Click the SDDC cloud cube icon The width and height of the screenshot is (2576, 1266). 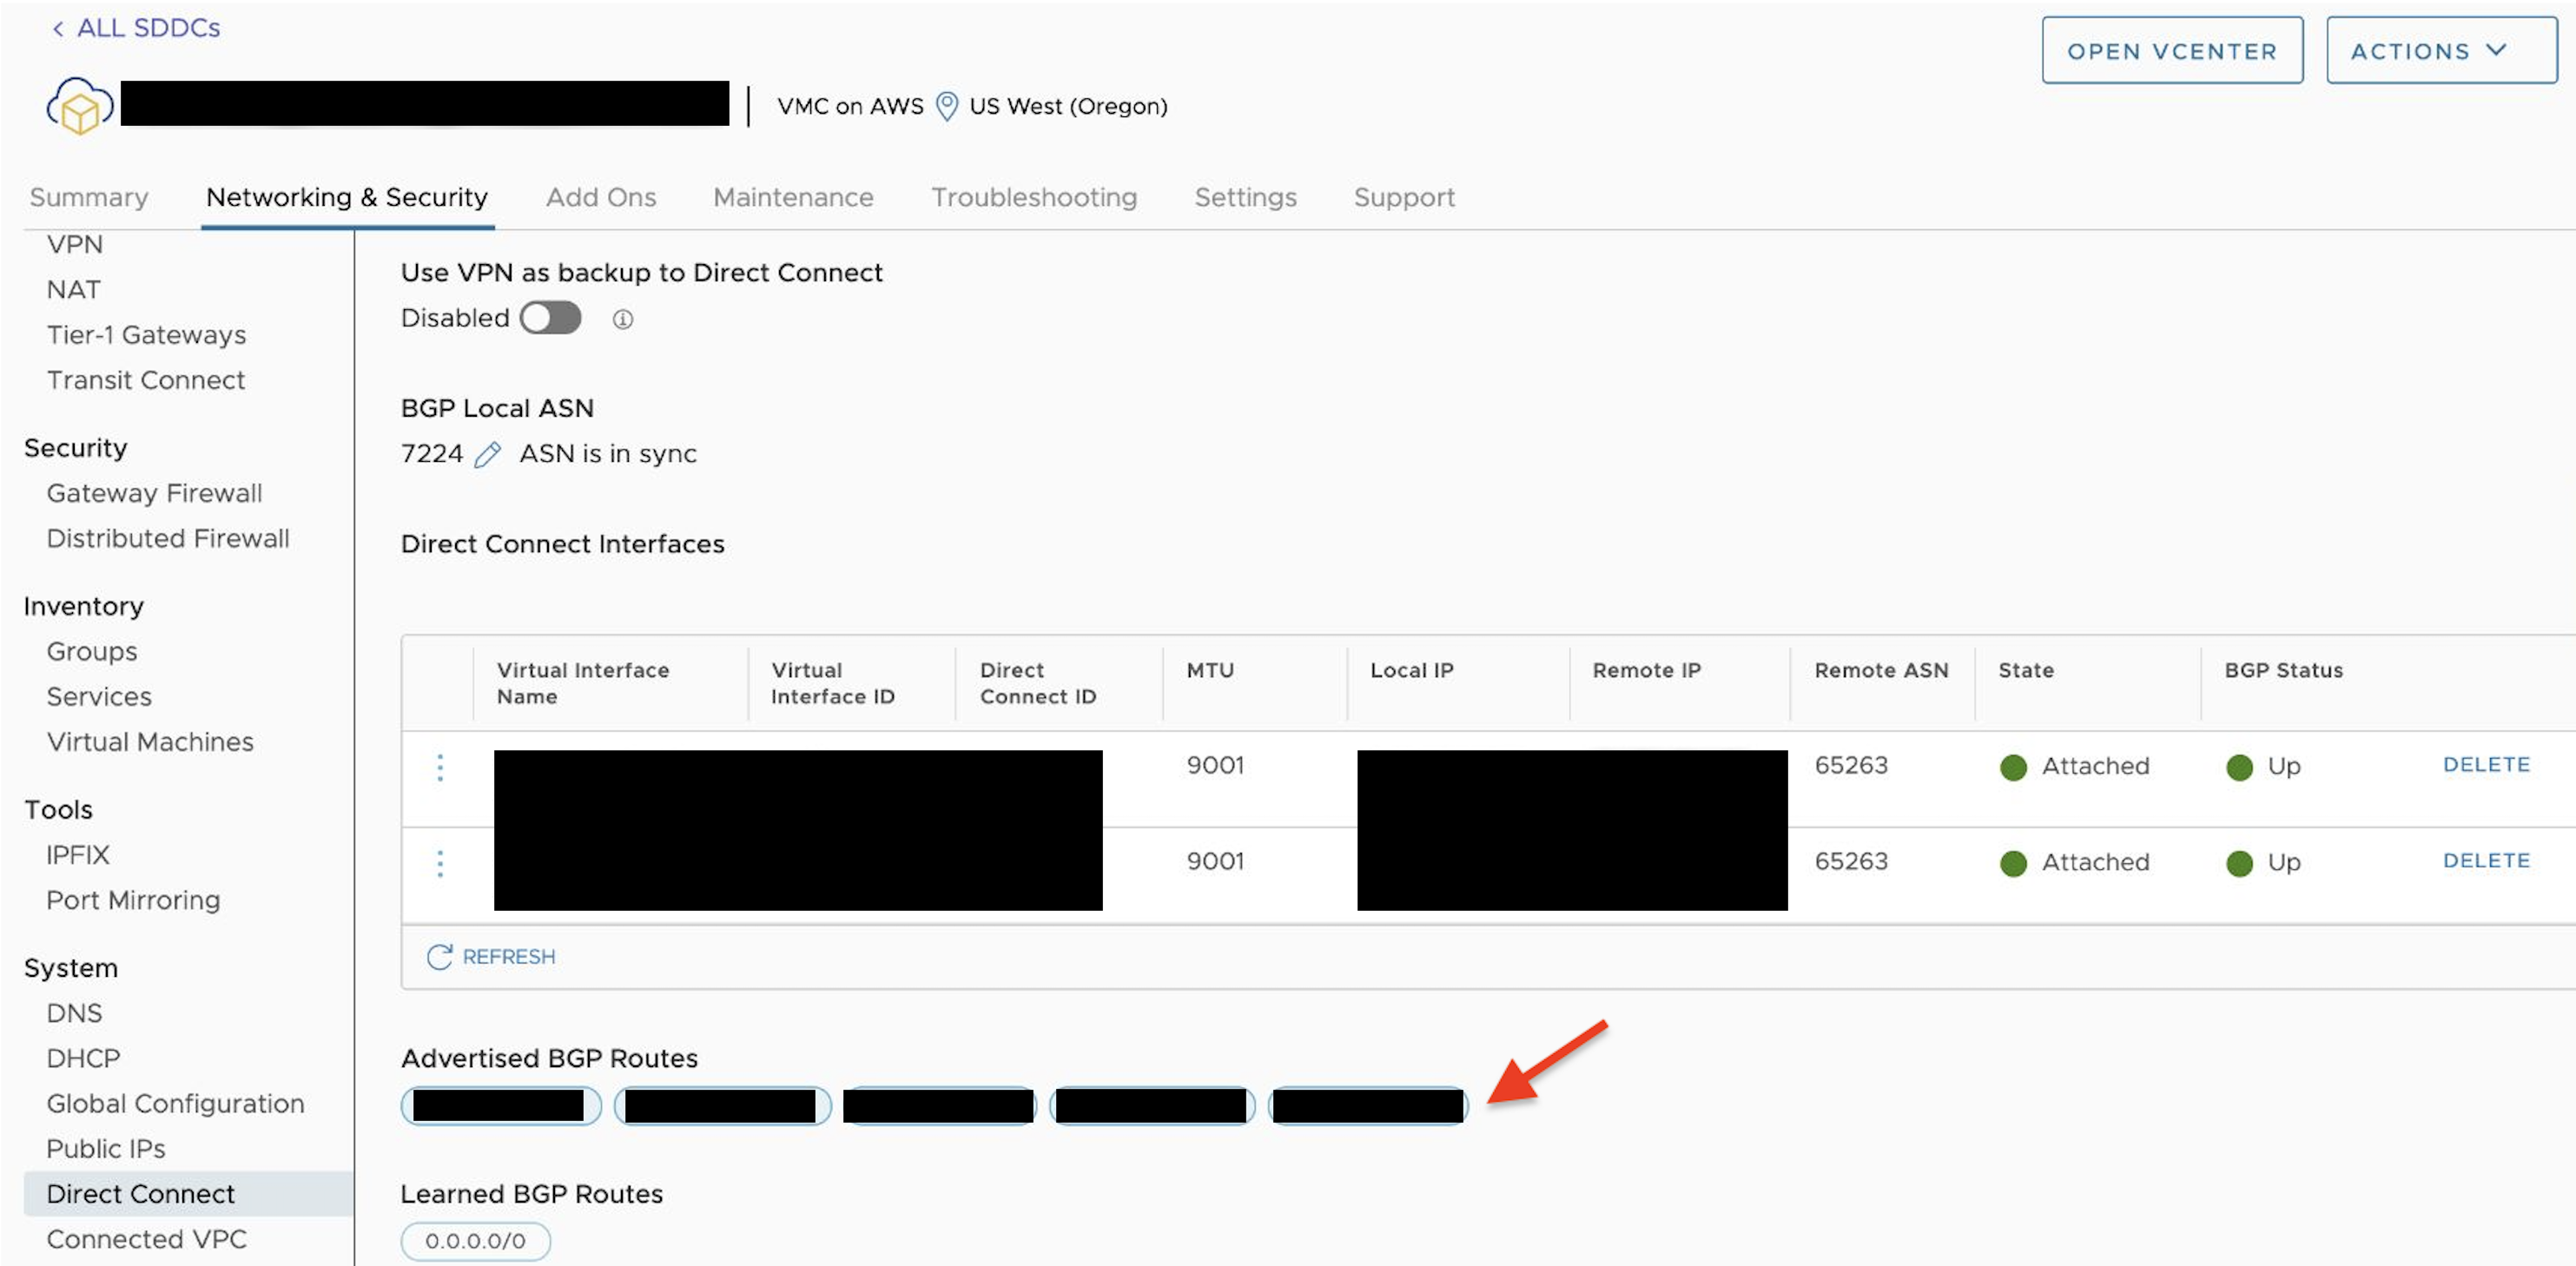pyautogui.click(x=79, y=106)
